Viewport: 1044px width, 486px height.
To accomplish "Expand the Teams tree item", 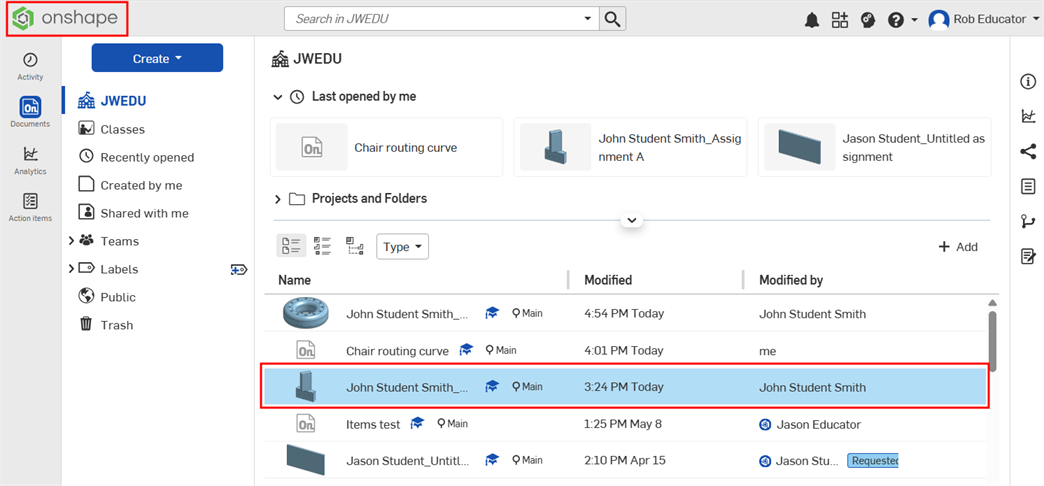I will click(71, 241).
